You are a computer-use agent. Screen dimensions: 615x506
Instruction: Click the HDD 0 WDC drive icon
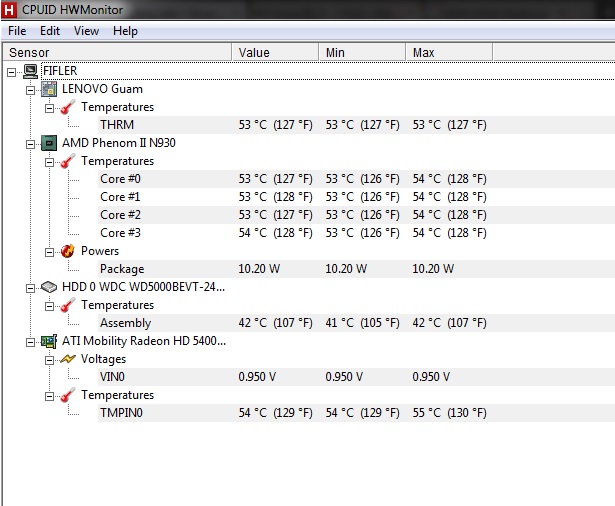click(x=49, y=287)
